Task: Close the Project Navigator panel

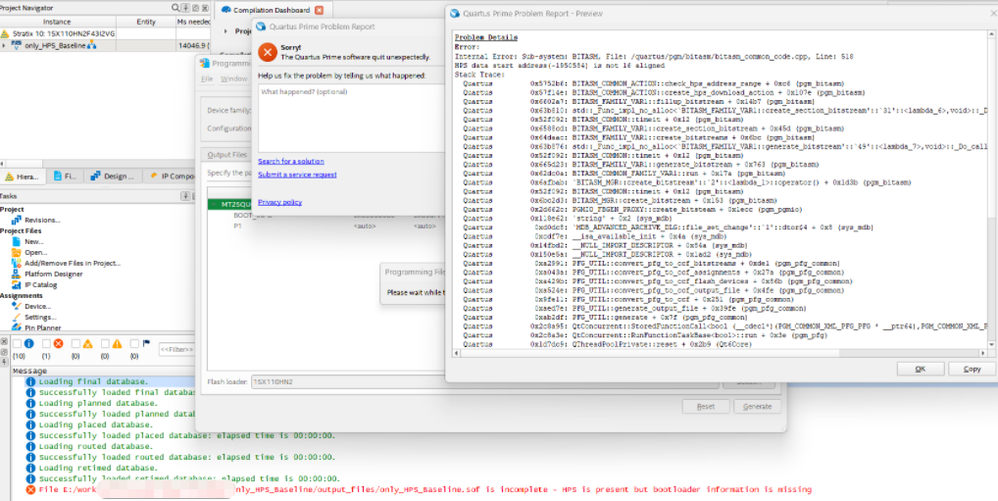Action: tap(206, 8)
